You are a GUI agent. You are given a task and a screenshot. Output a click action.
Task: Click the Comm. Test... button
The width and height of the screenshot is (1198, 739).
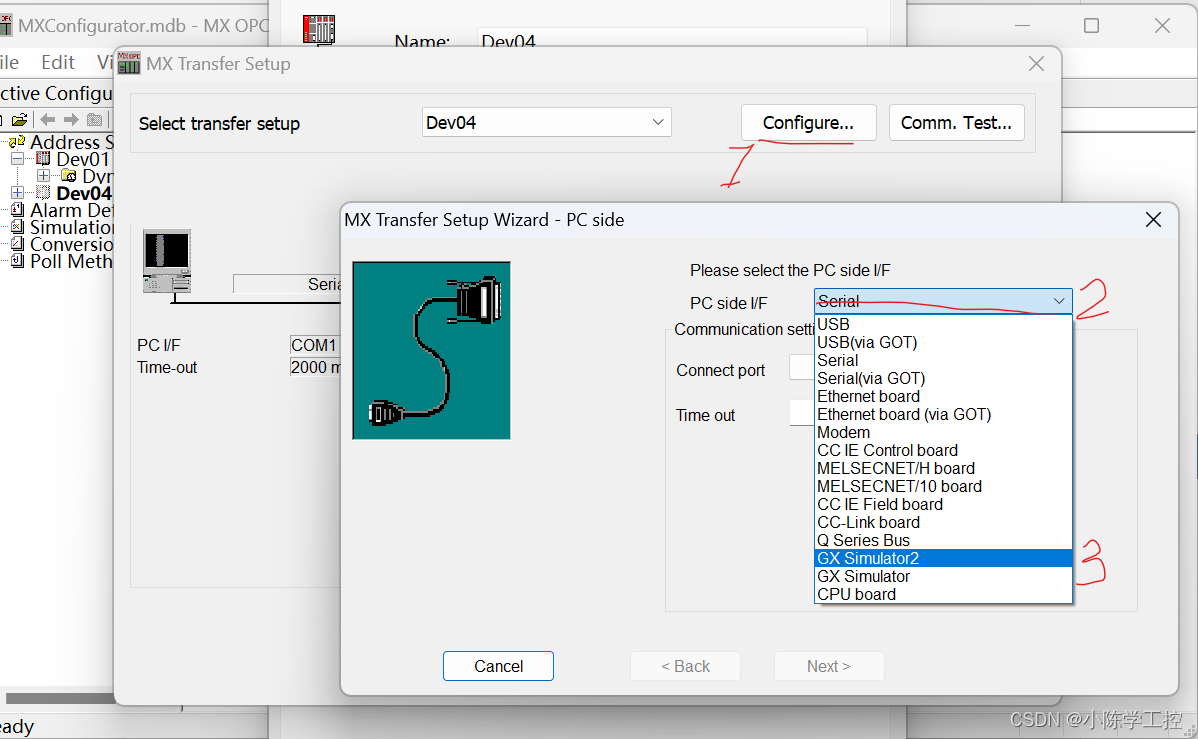point(956,122)
